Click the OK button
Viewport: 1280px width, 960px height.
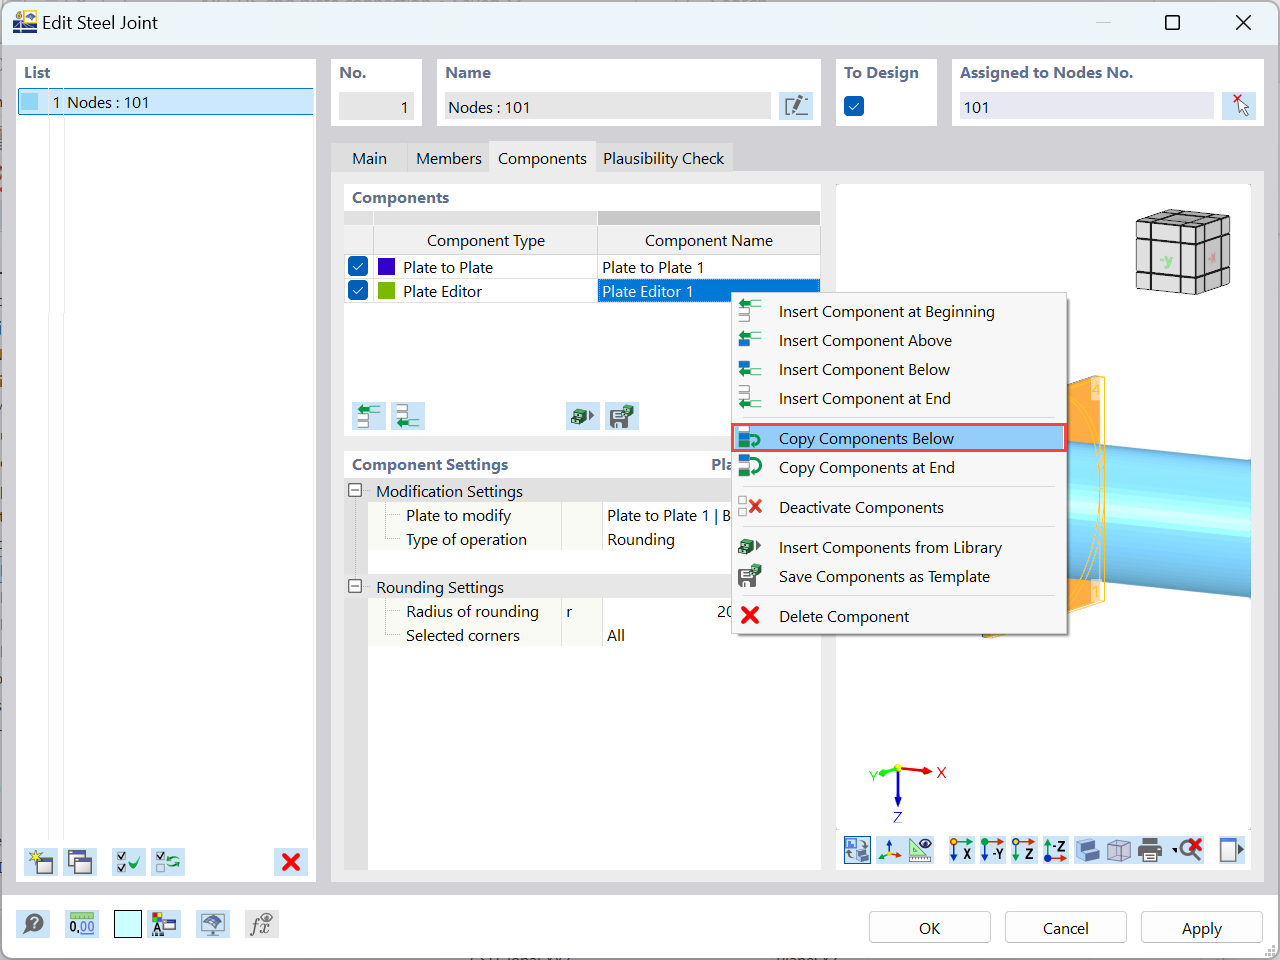[930, 928]
